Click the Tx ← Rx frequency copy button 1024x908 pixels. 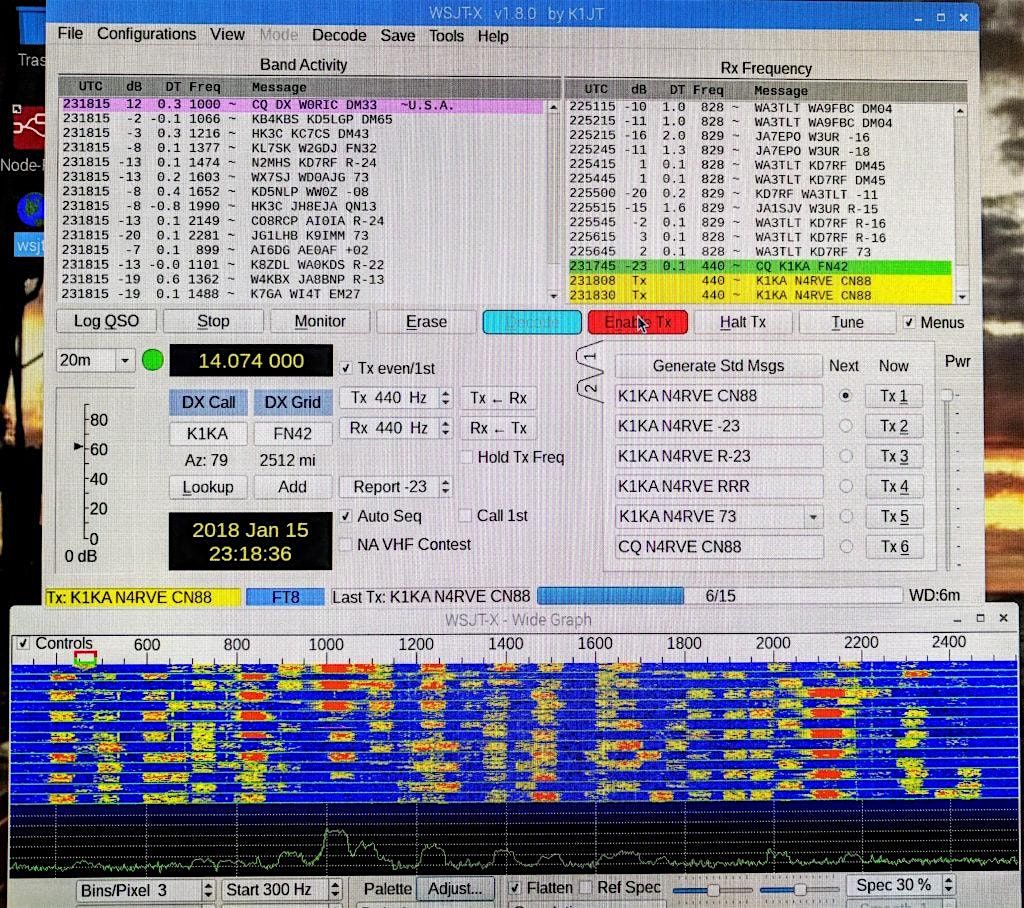click(497, 398)
